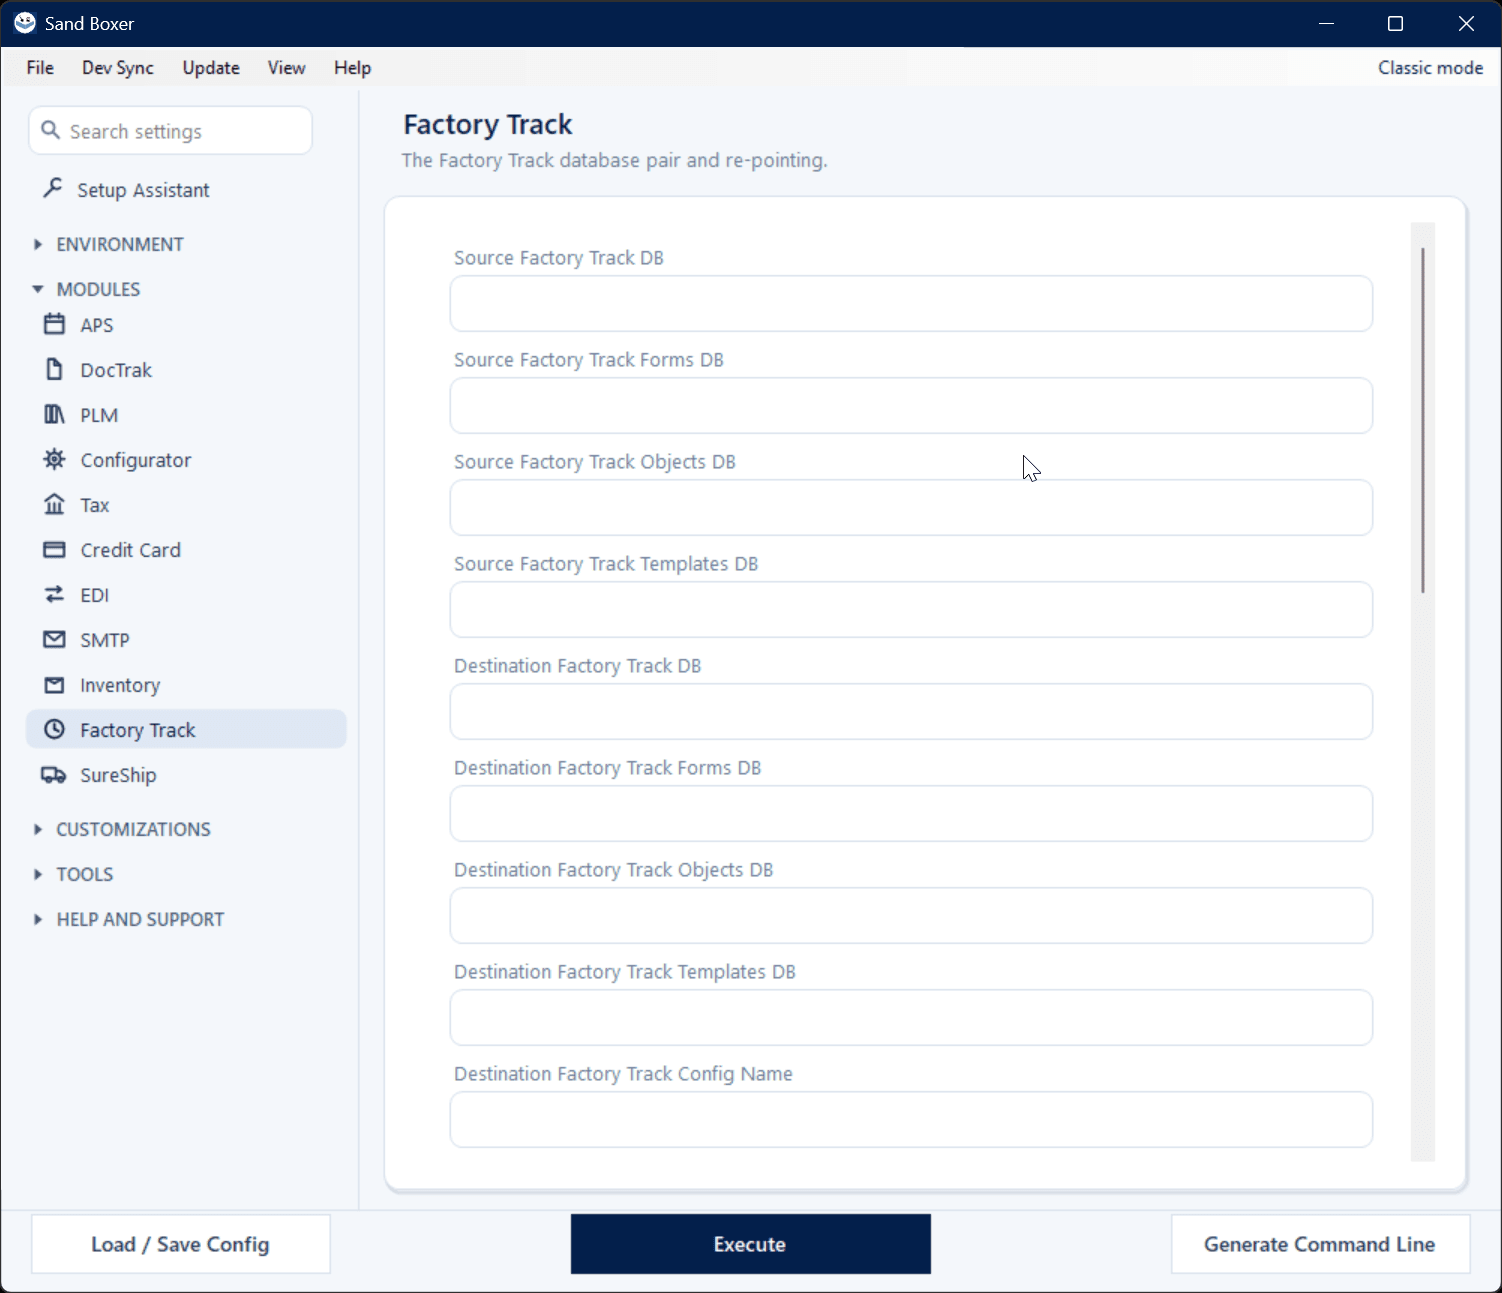Click the Tax bank building icon
Viewport: 1502px width, 1293px height.
pyautogui.click(x=54, y=504)
